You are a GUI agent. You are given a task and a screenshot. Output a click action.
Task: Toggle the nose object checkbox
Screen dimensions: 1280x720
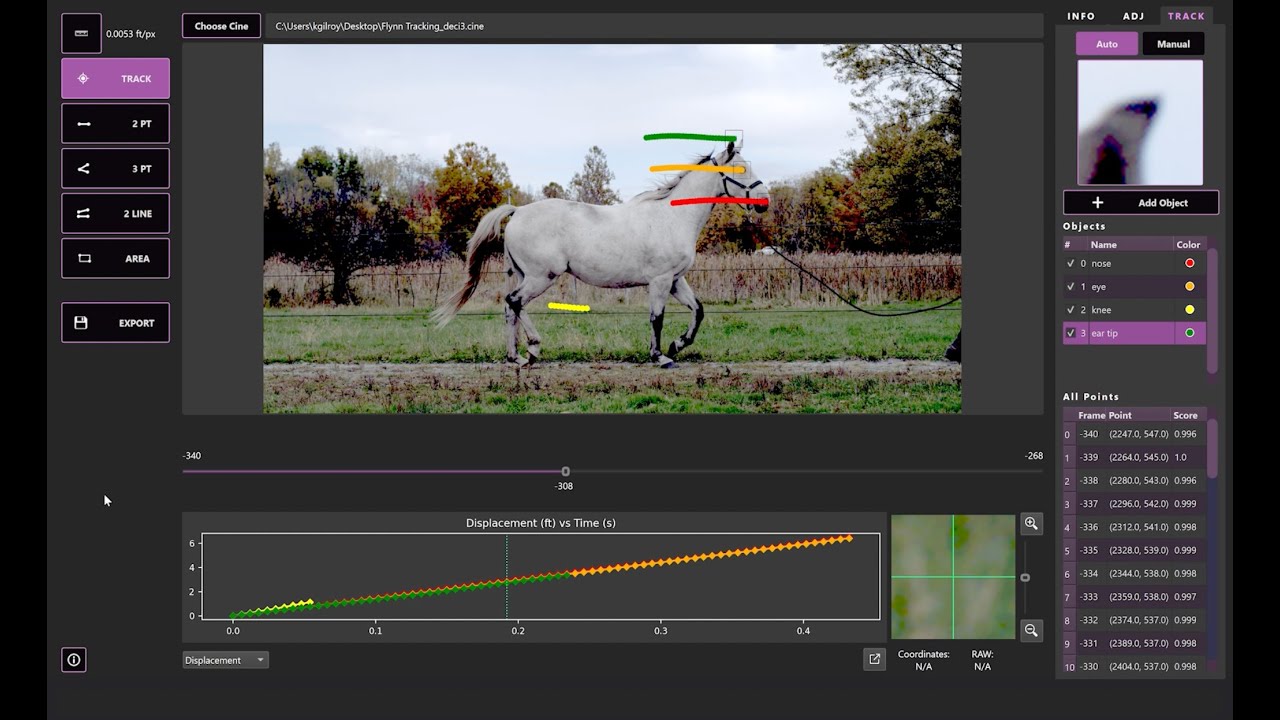(x=1070, y=263)
